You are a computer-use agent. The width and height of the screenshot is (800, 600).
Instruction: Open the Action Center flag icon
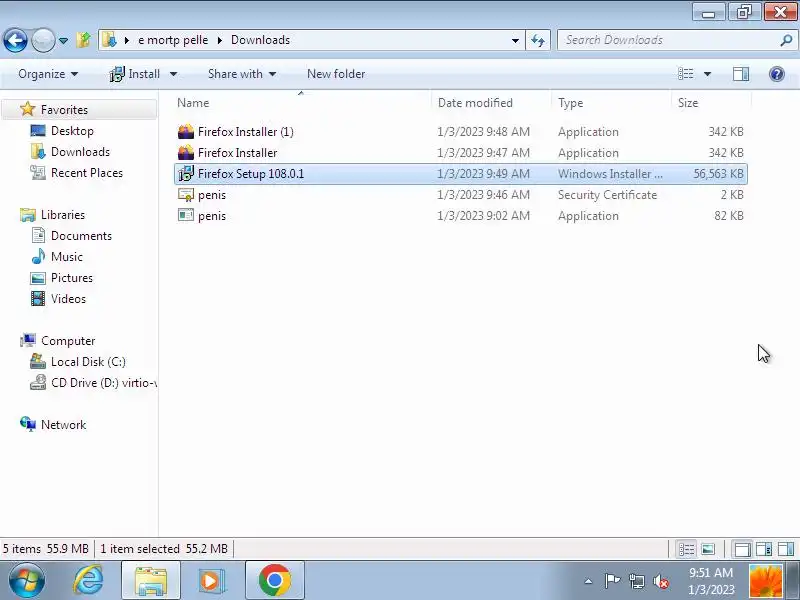[612, 581]
